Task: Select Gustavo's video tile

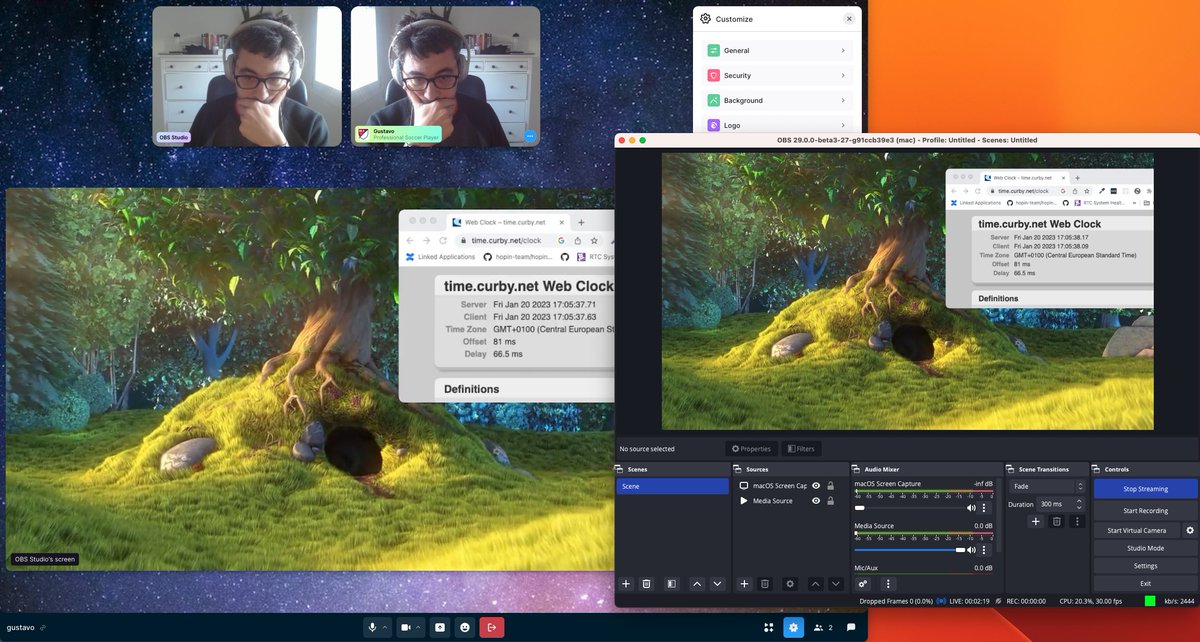Action: click(x=445, y=77)
